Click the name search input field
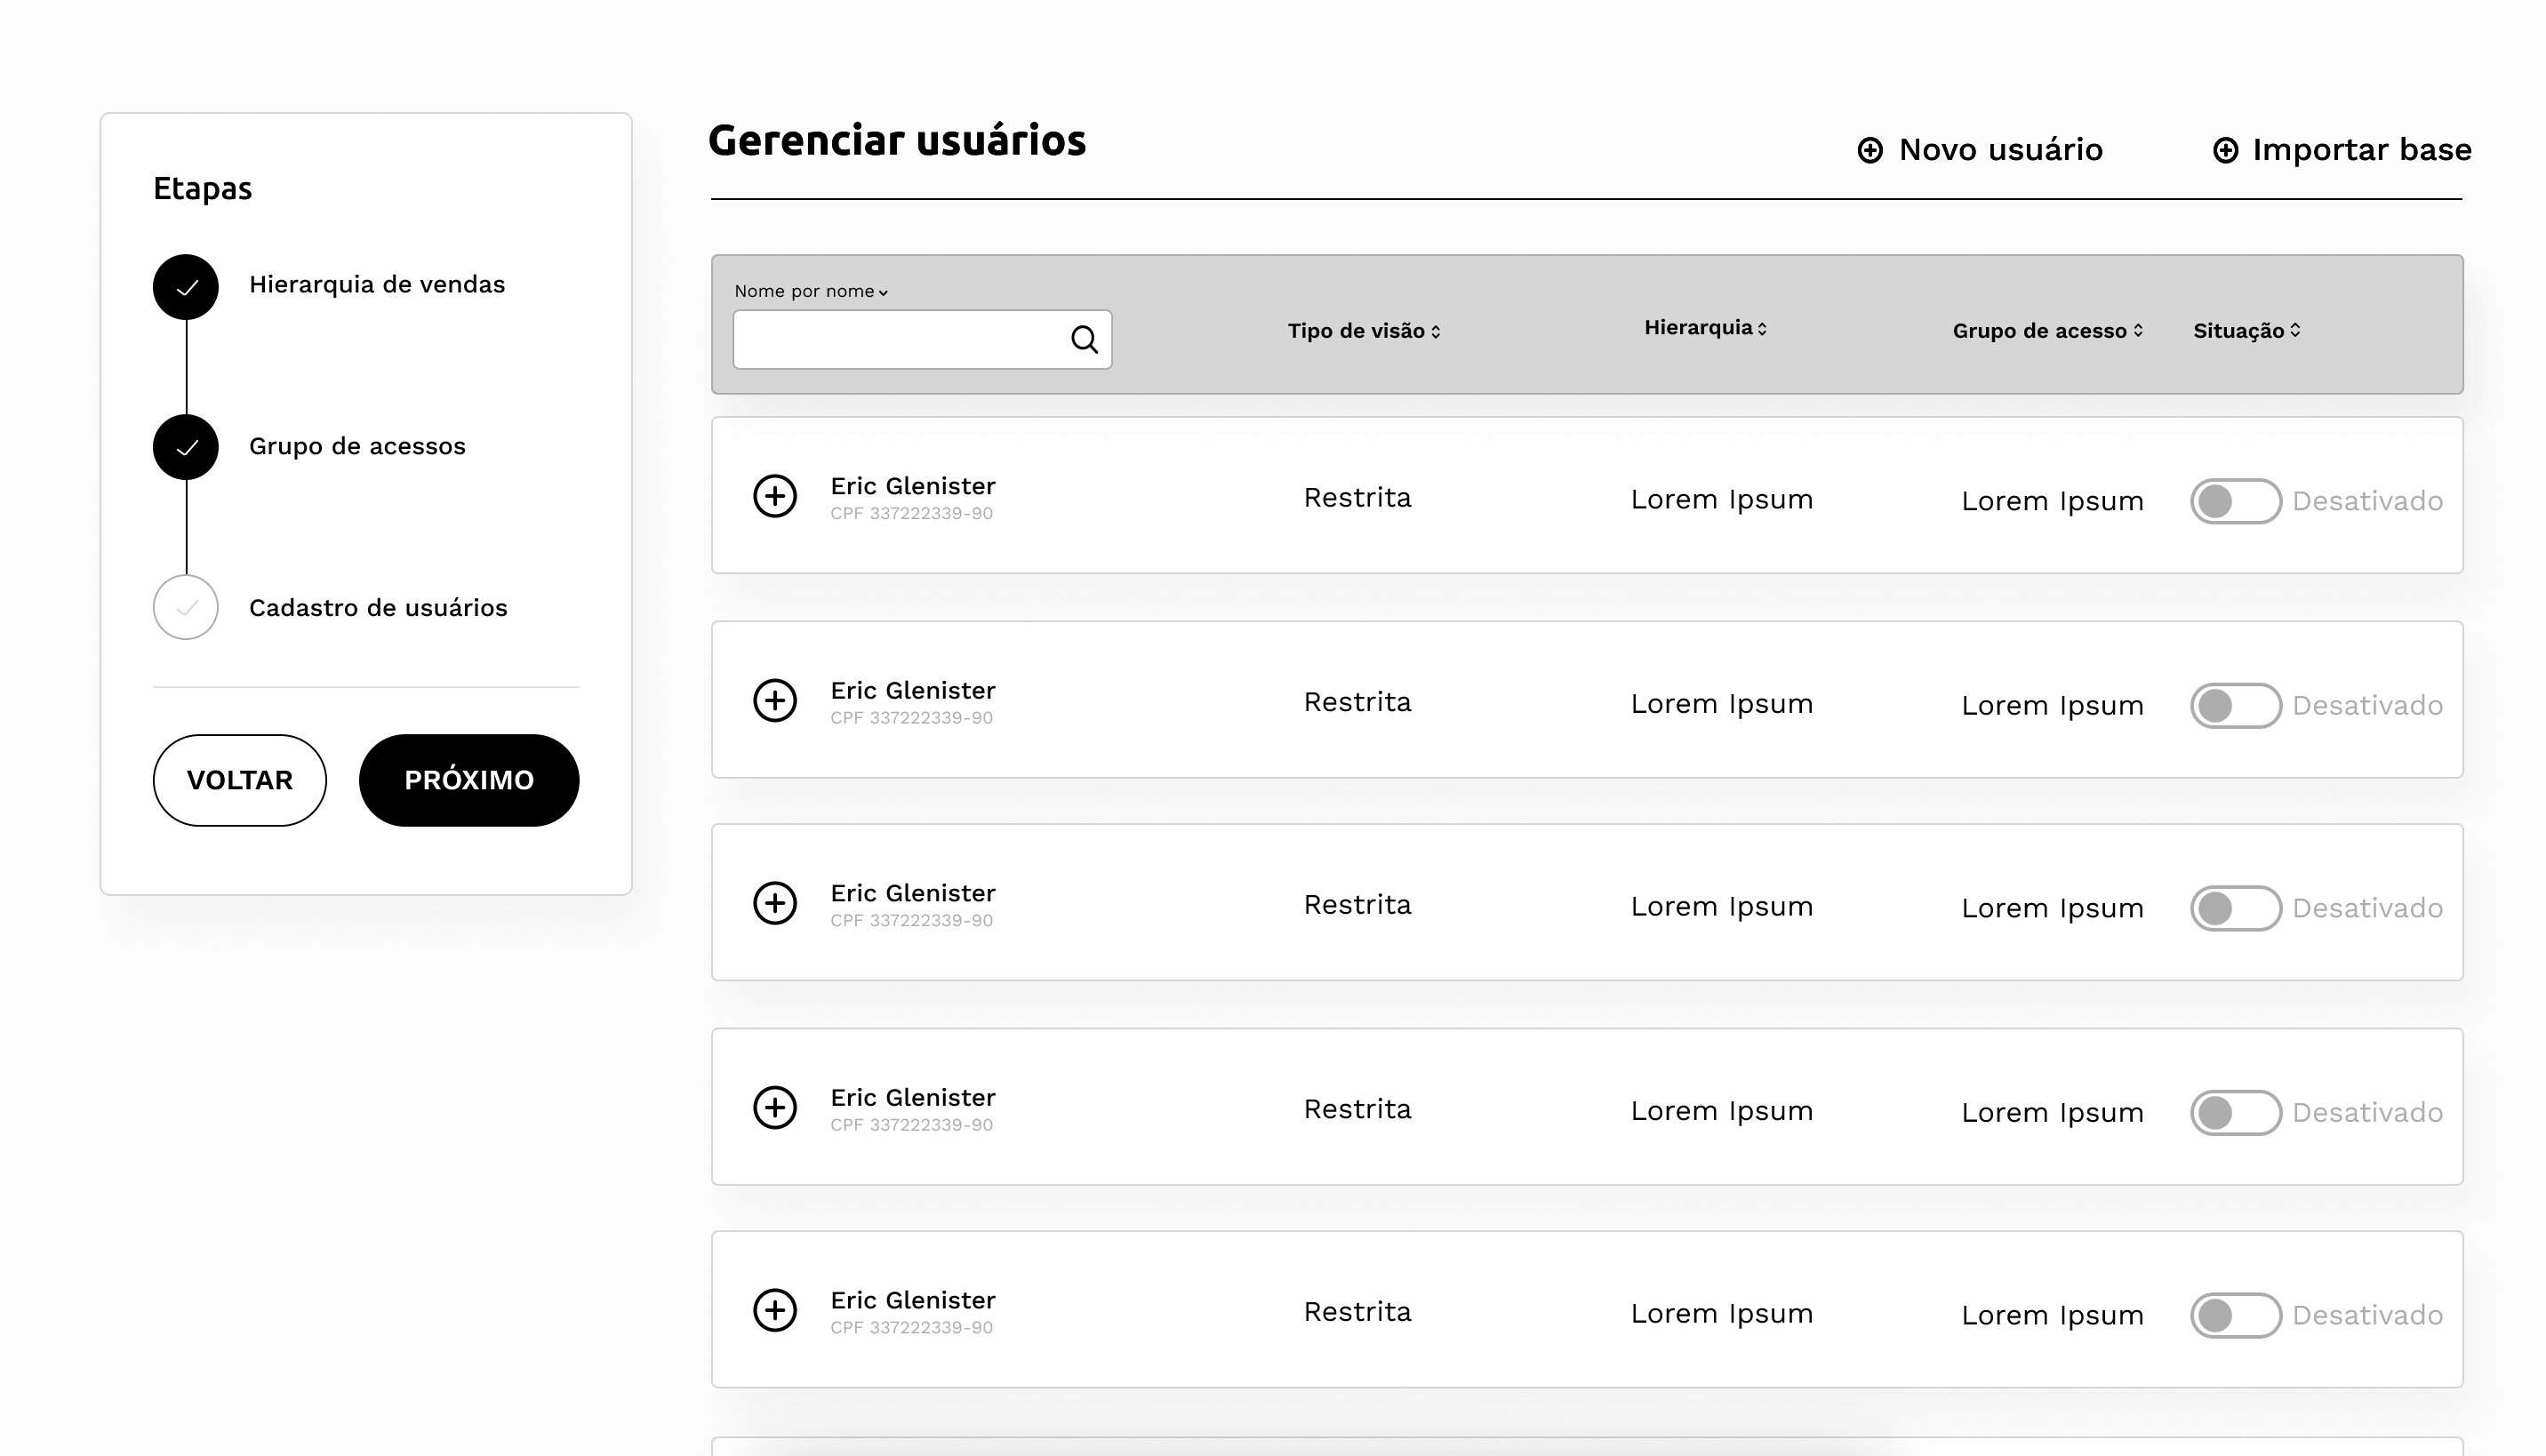The width and height of the screenshot is (2546, 1456). coord(900,340)
